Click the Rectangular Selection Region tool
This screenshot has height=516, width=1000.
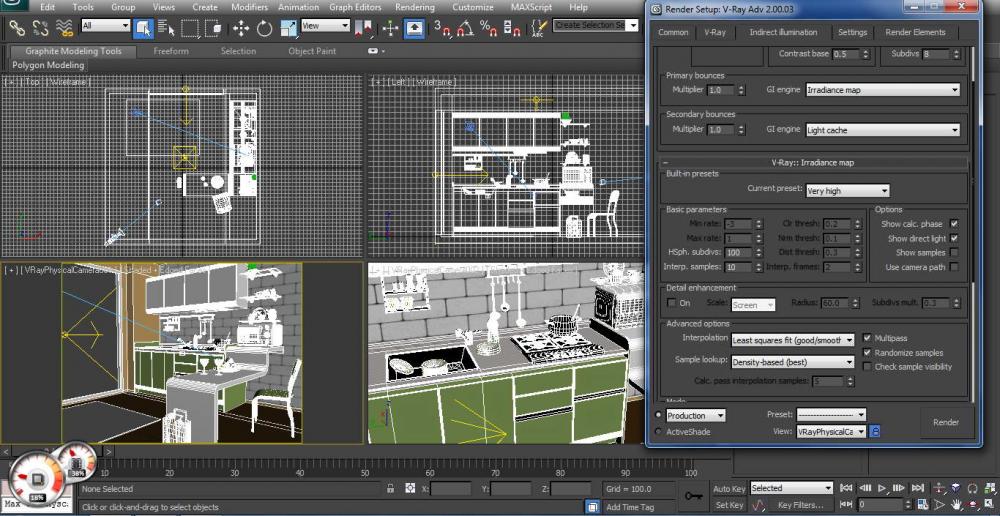pyautogui.click(x=189, y=28)
